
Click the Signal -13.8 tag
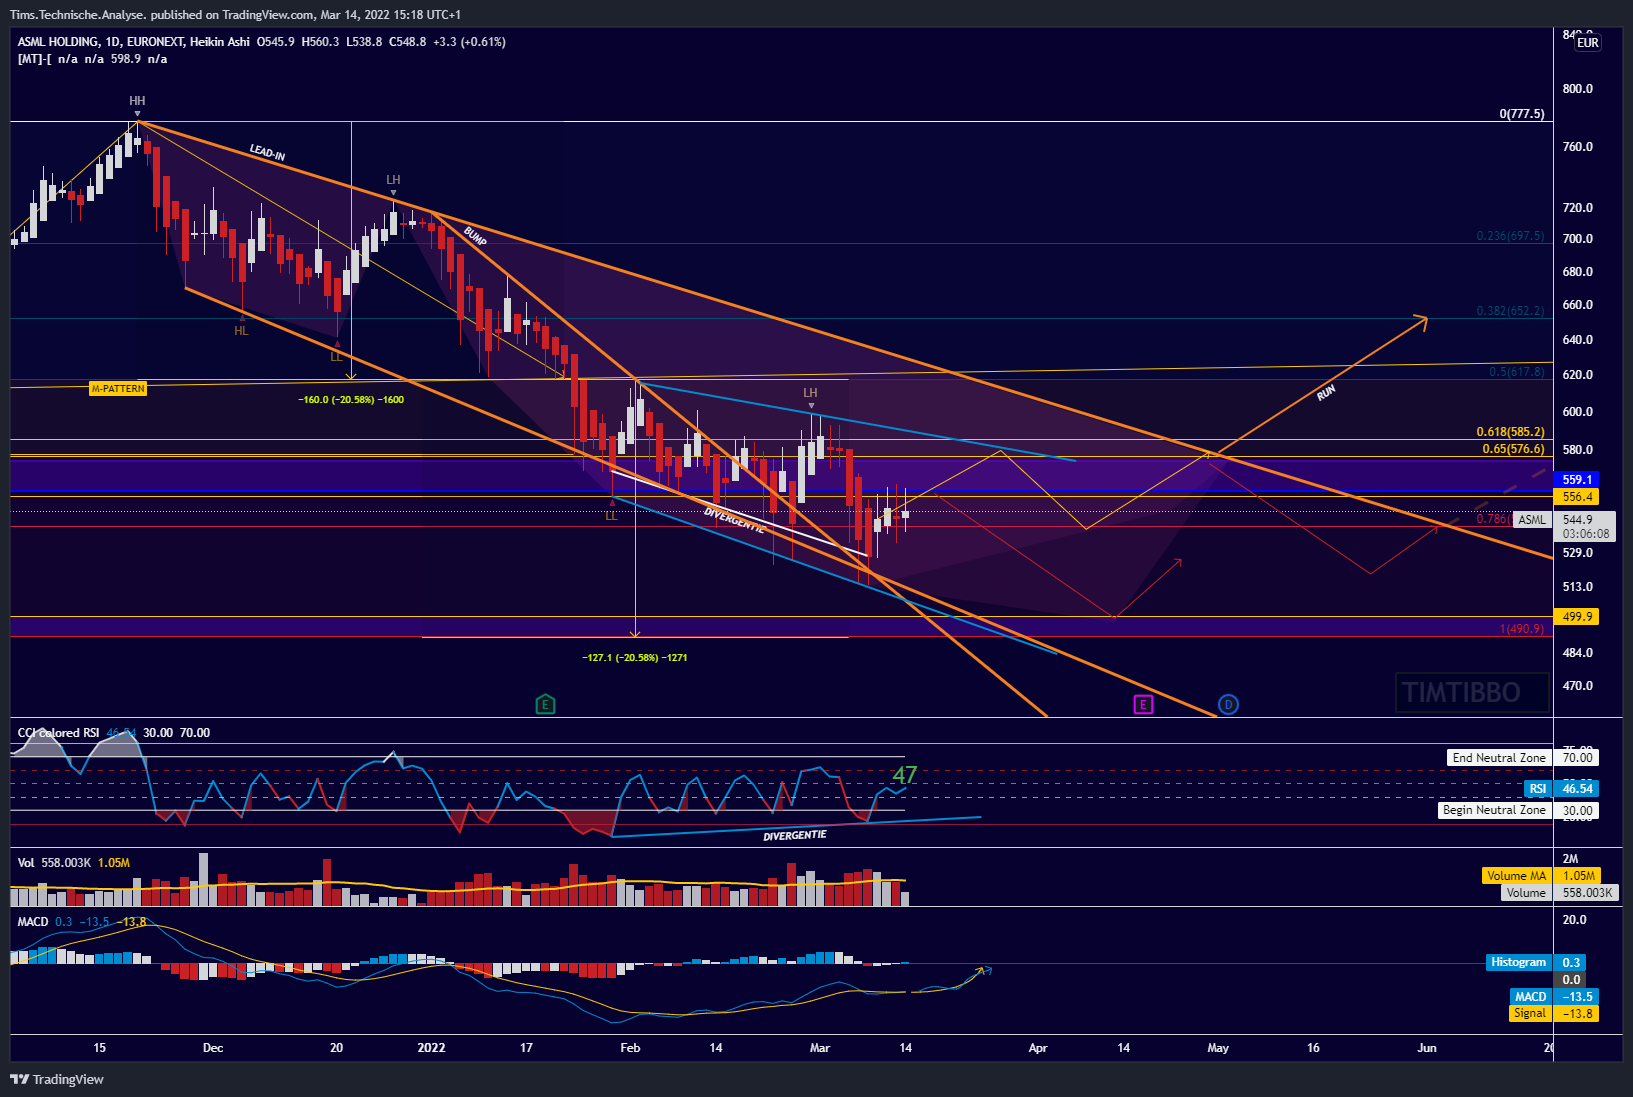pos(1554,1014)
